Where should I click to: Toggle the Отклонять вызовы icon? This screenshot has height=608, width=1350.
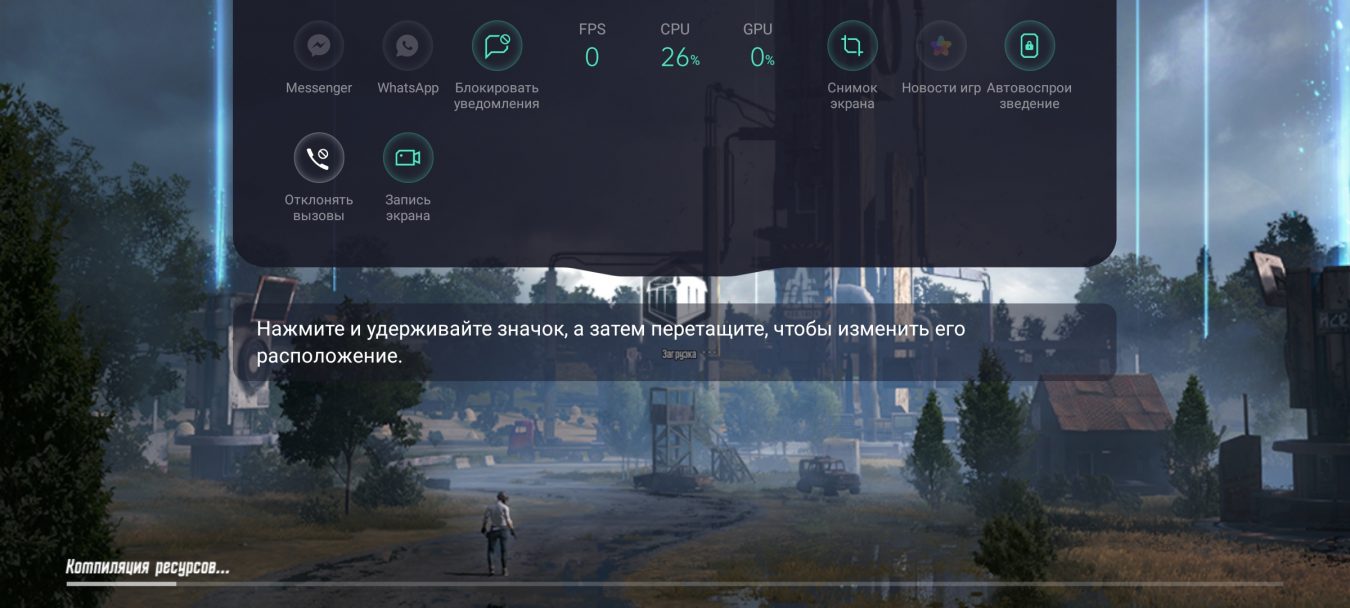319,158
